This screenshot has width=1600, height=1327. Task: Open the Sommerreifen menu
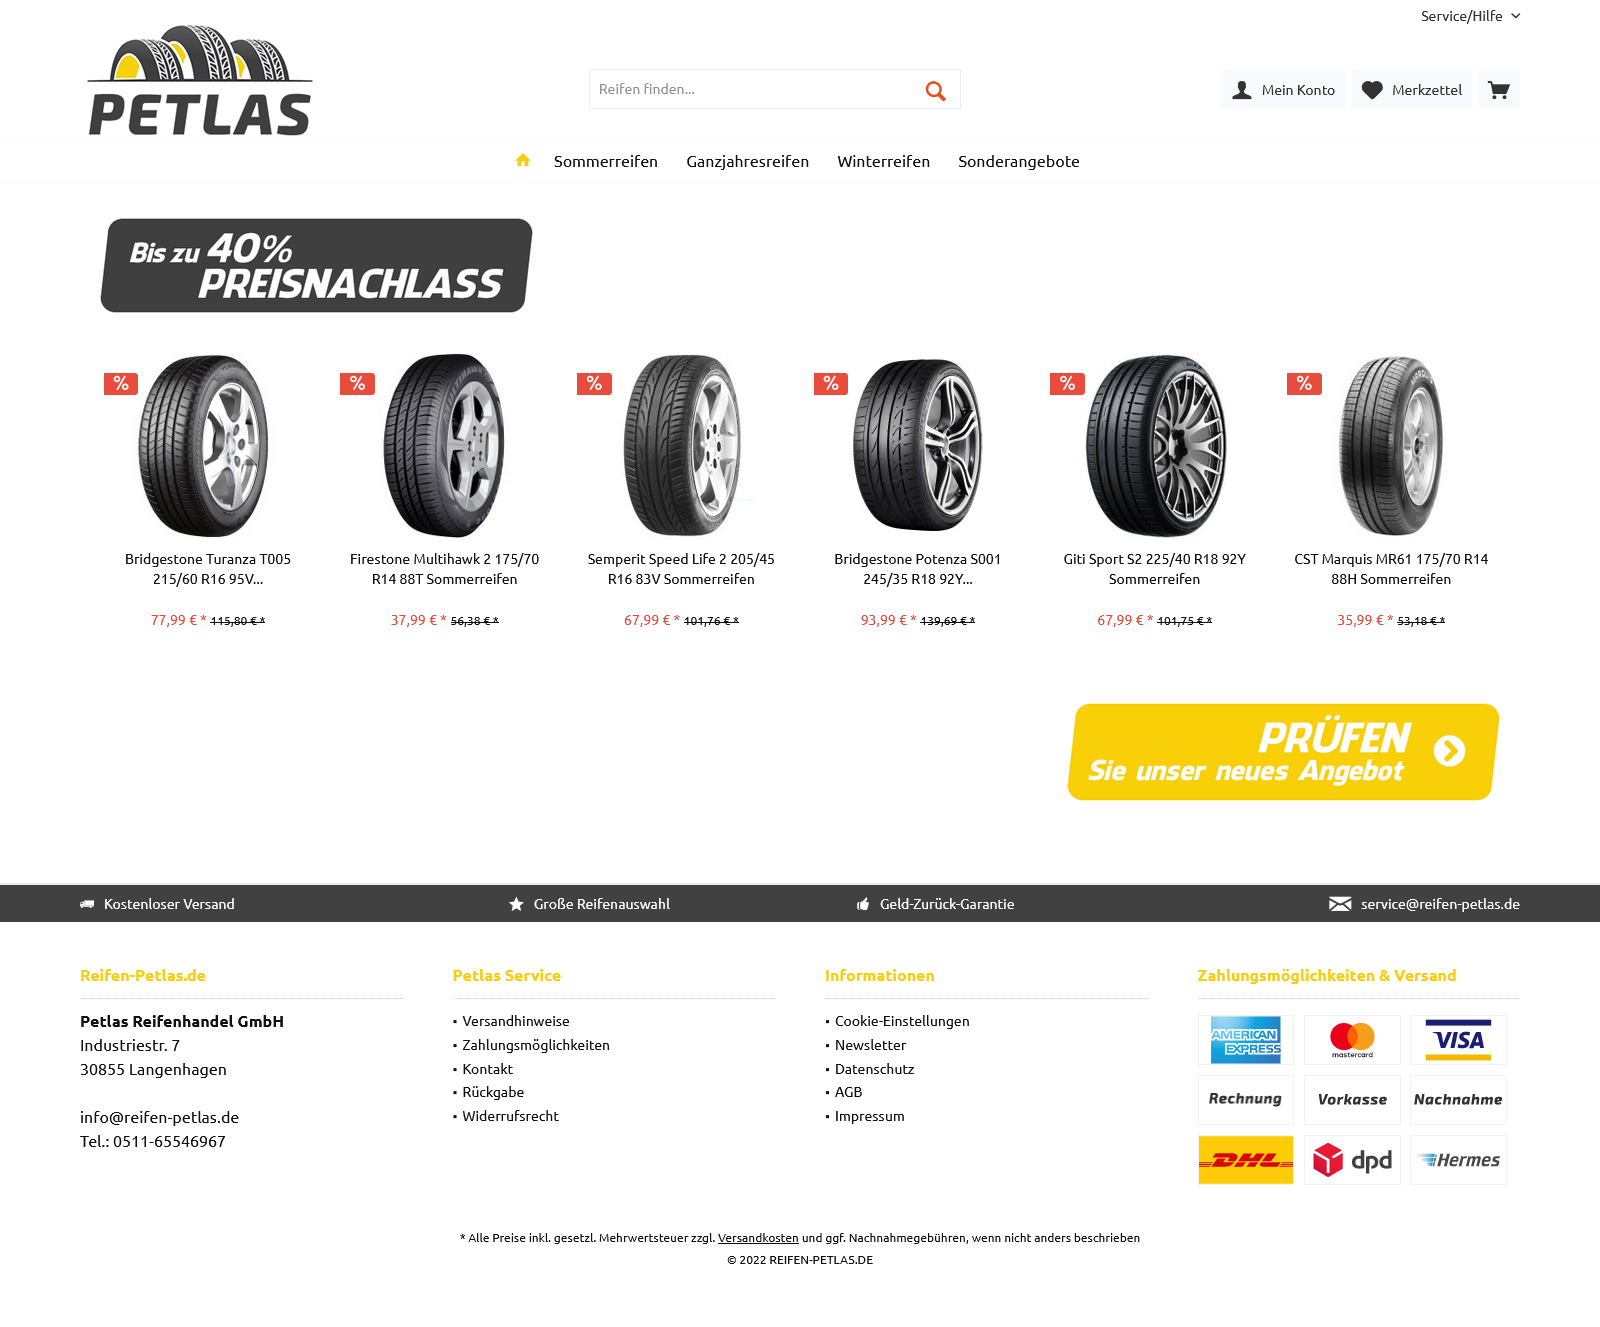(x=606, y=161)
